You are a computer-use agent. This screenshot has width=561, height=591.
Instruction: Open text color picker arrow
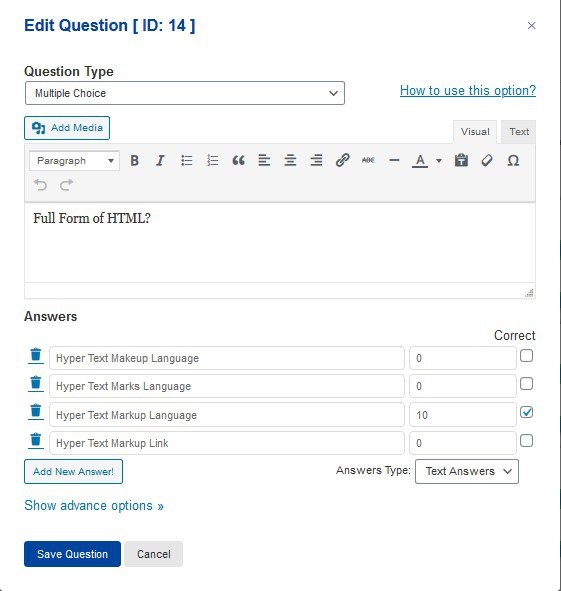tap(439, 161)
